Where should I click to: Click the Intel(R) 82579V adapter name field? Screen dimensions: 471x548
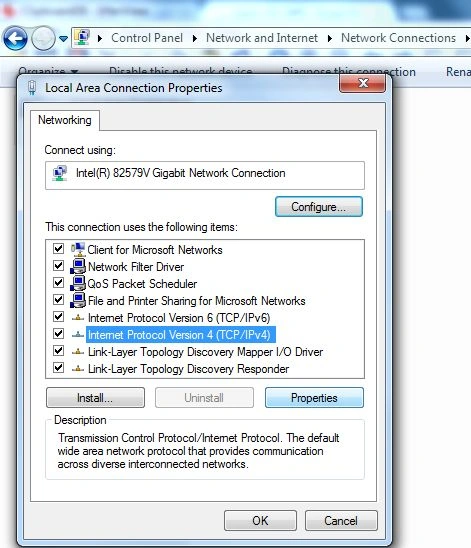(x=205, y=175)
